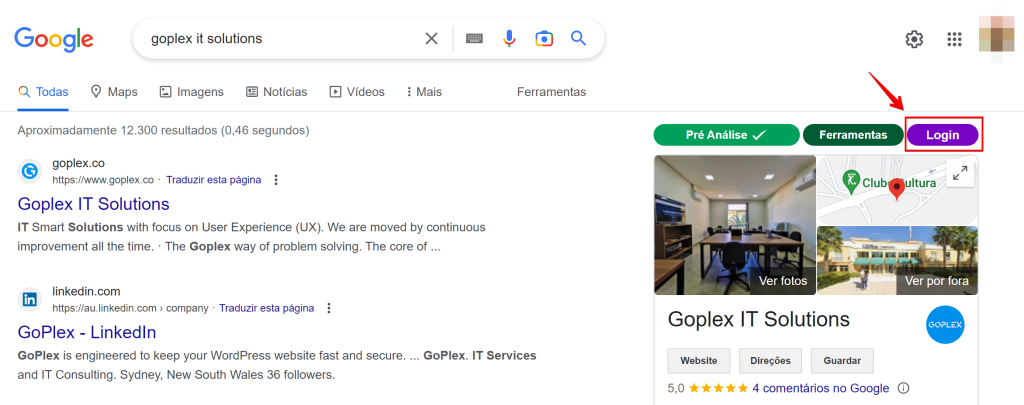The image size is (1024, 405).
Task: Switch to the Notícias tab
Action: 276,92
